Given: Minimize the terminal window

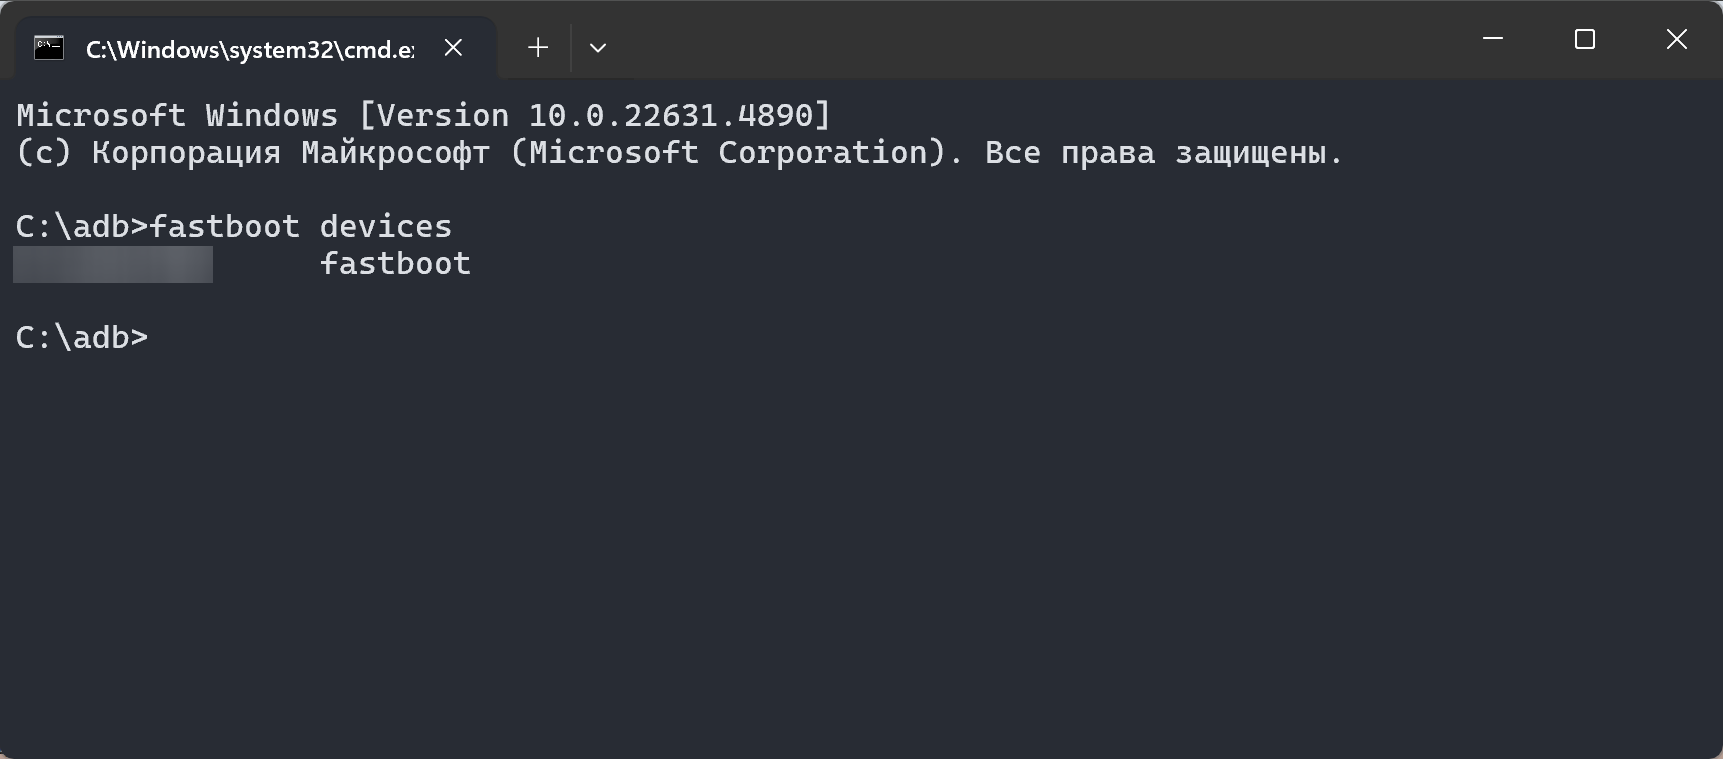Looking at the screenshot, I should coord(1493,39).
